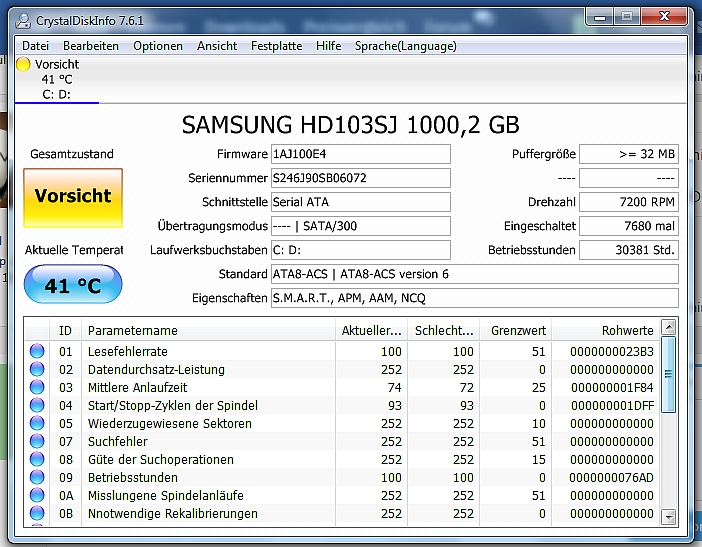Viewport: 702px width, 547px height.
Task: Select the Start/Stopp-Zyklen der Spindel row
Action: [342, 405]
